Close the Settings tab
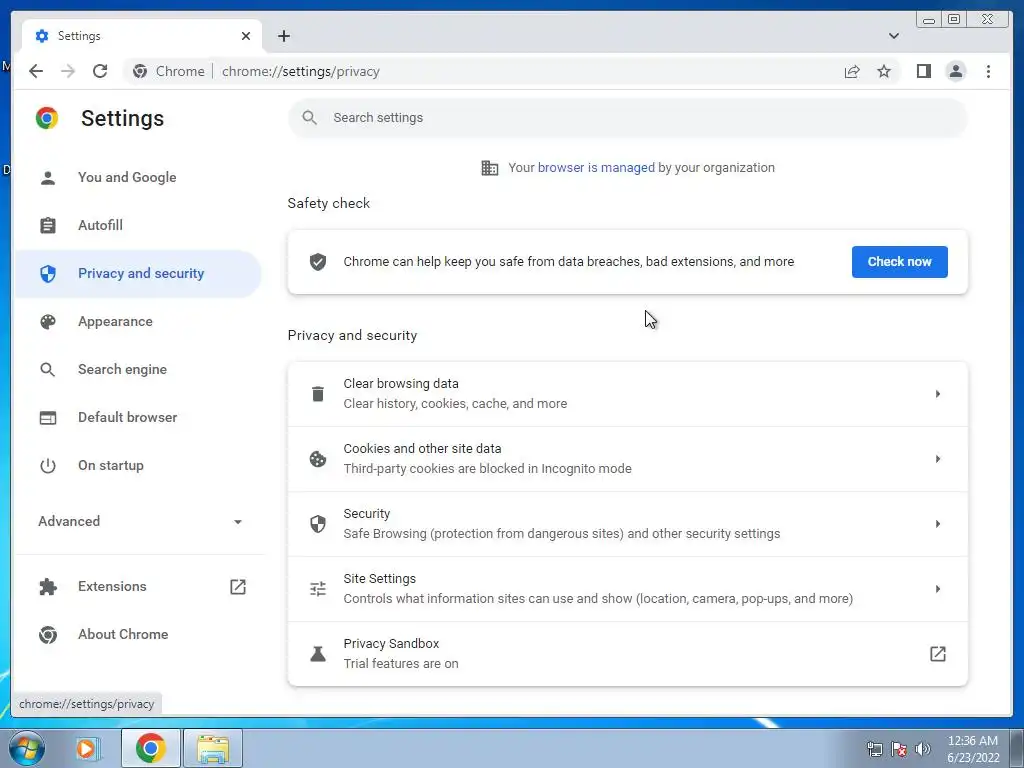1024x768 pixels. point(246,36)
